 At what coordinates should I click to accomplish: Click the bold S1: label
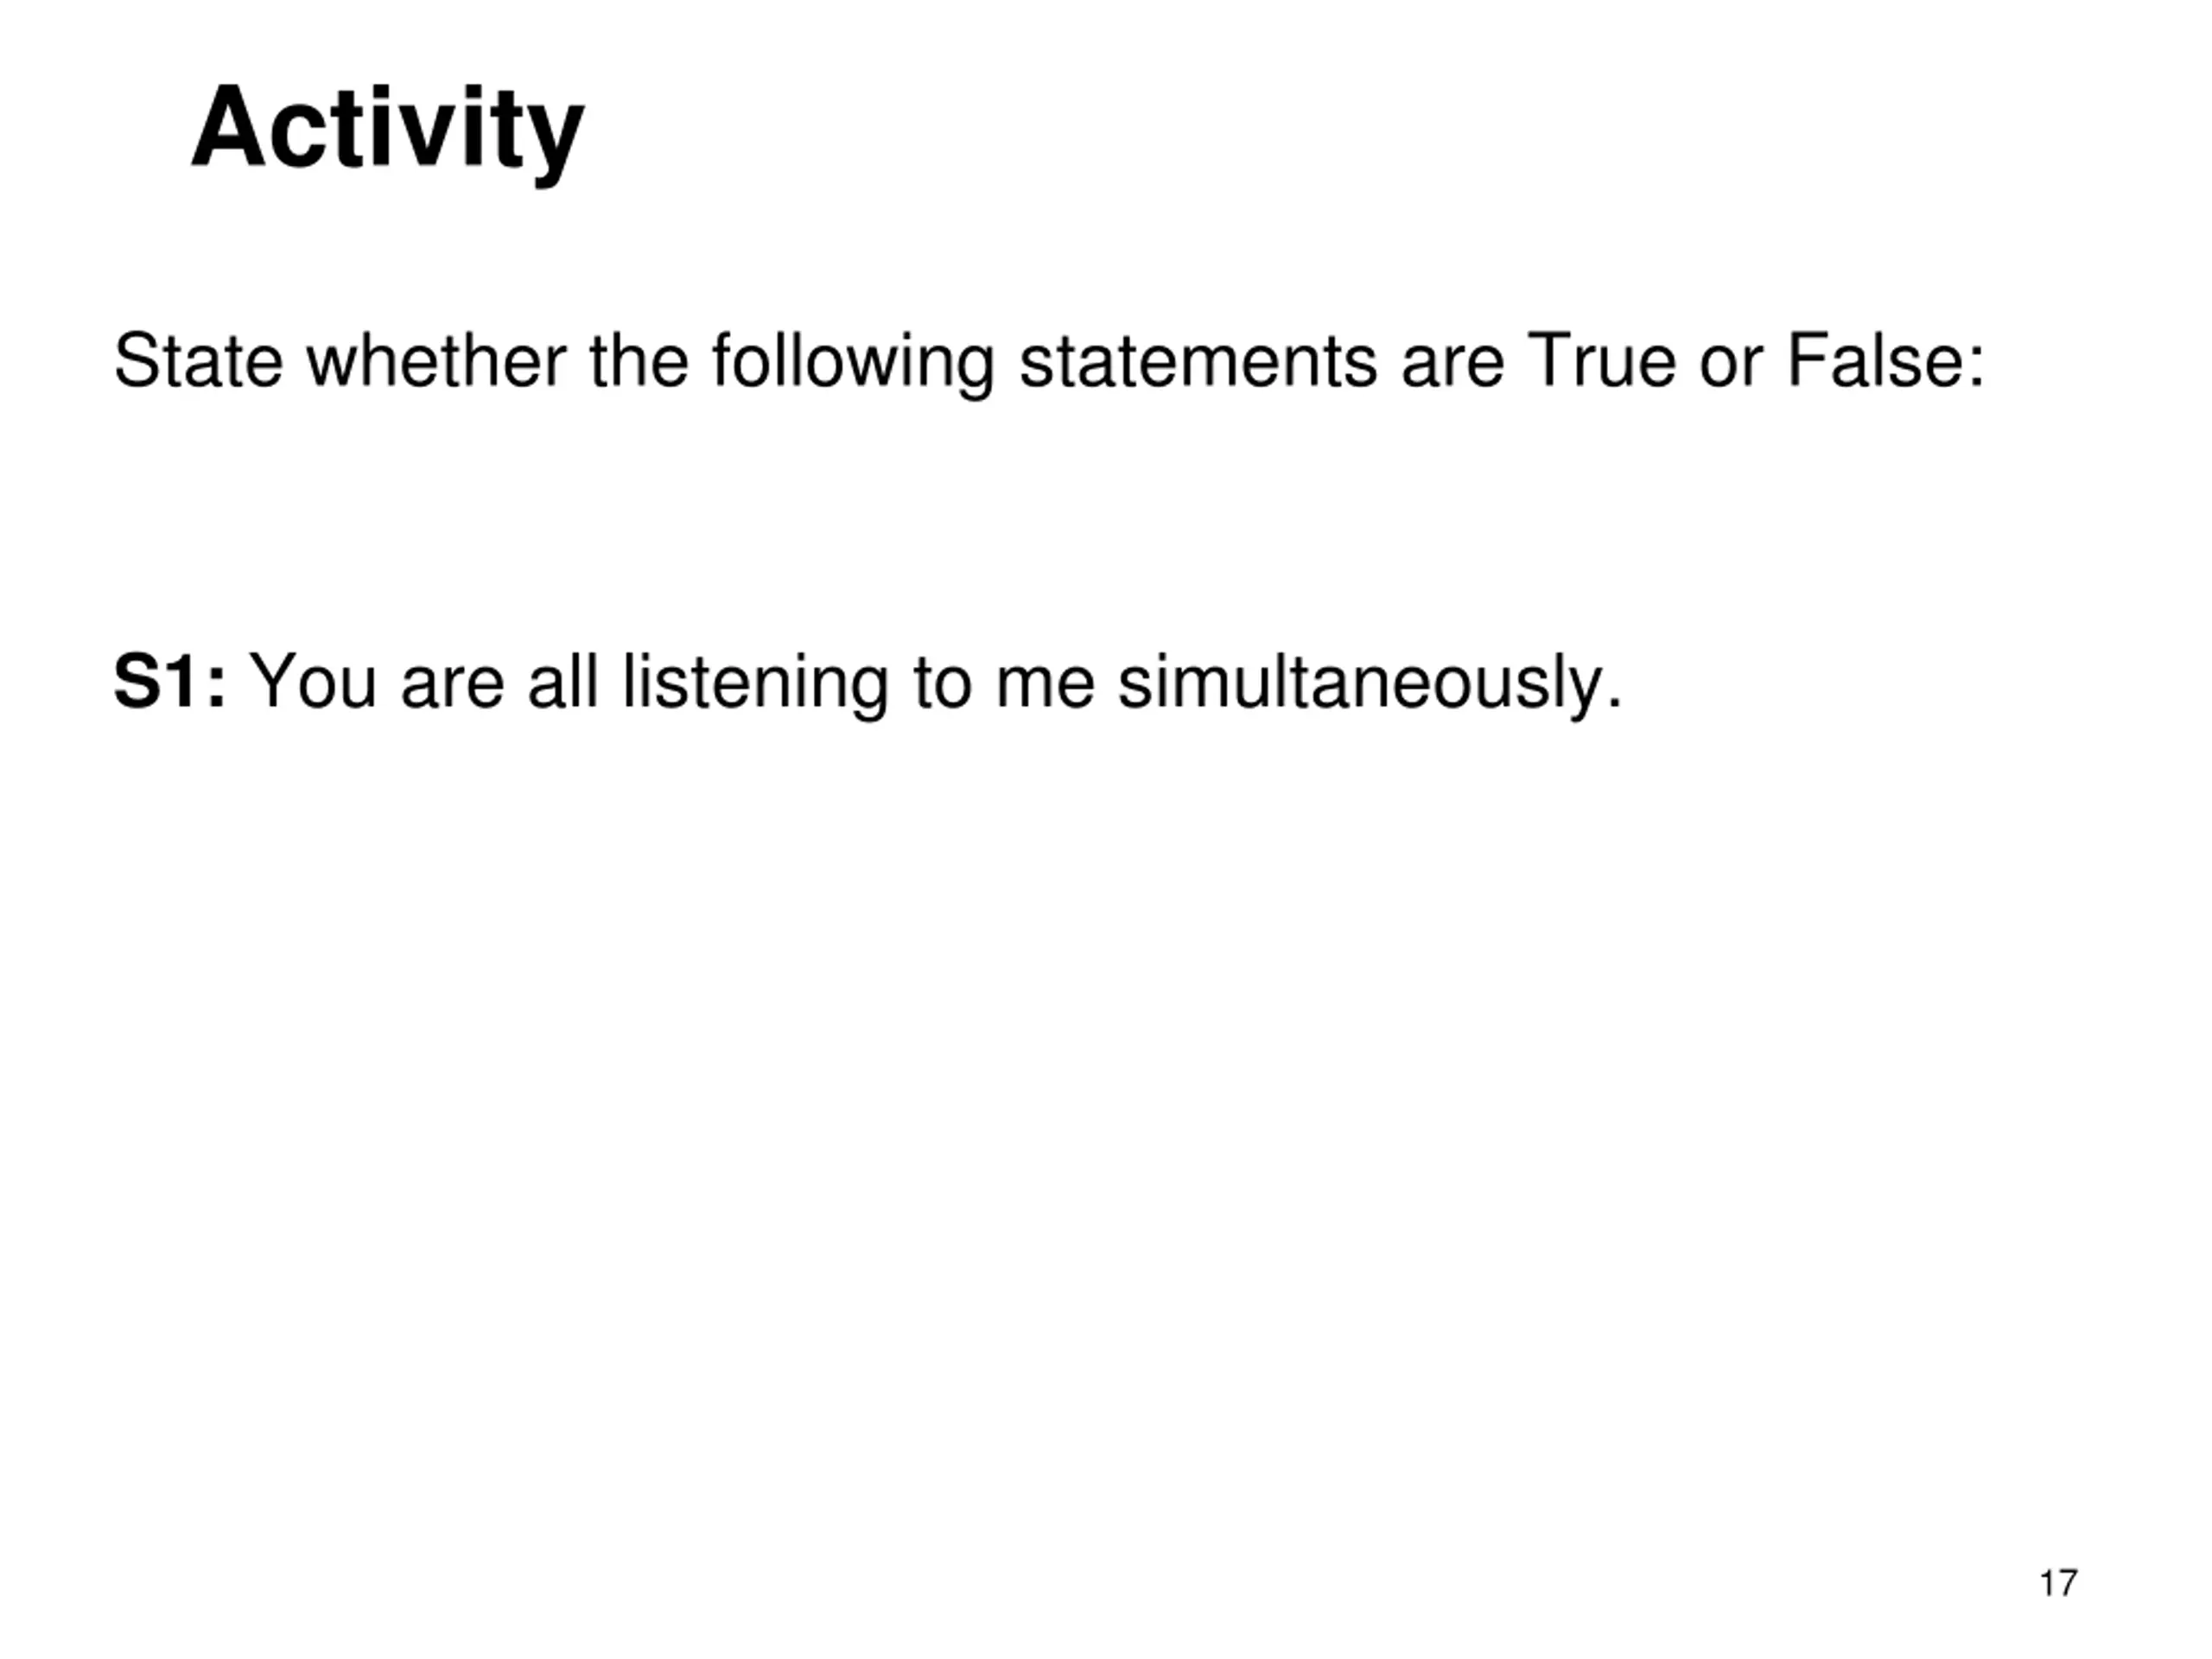click(x=170, y=682)
